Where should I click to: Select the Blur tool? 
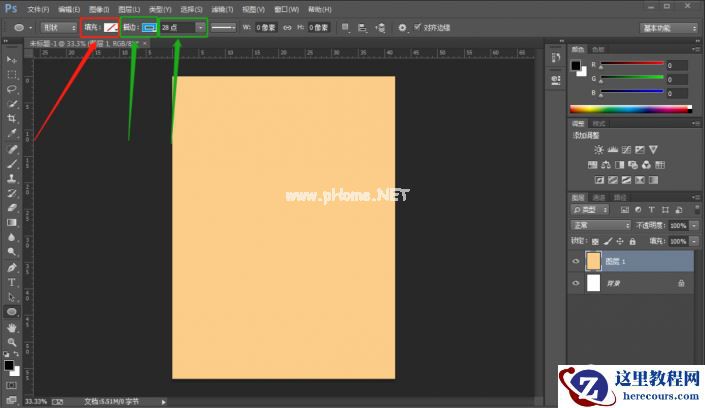tap(12, 237)
